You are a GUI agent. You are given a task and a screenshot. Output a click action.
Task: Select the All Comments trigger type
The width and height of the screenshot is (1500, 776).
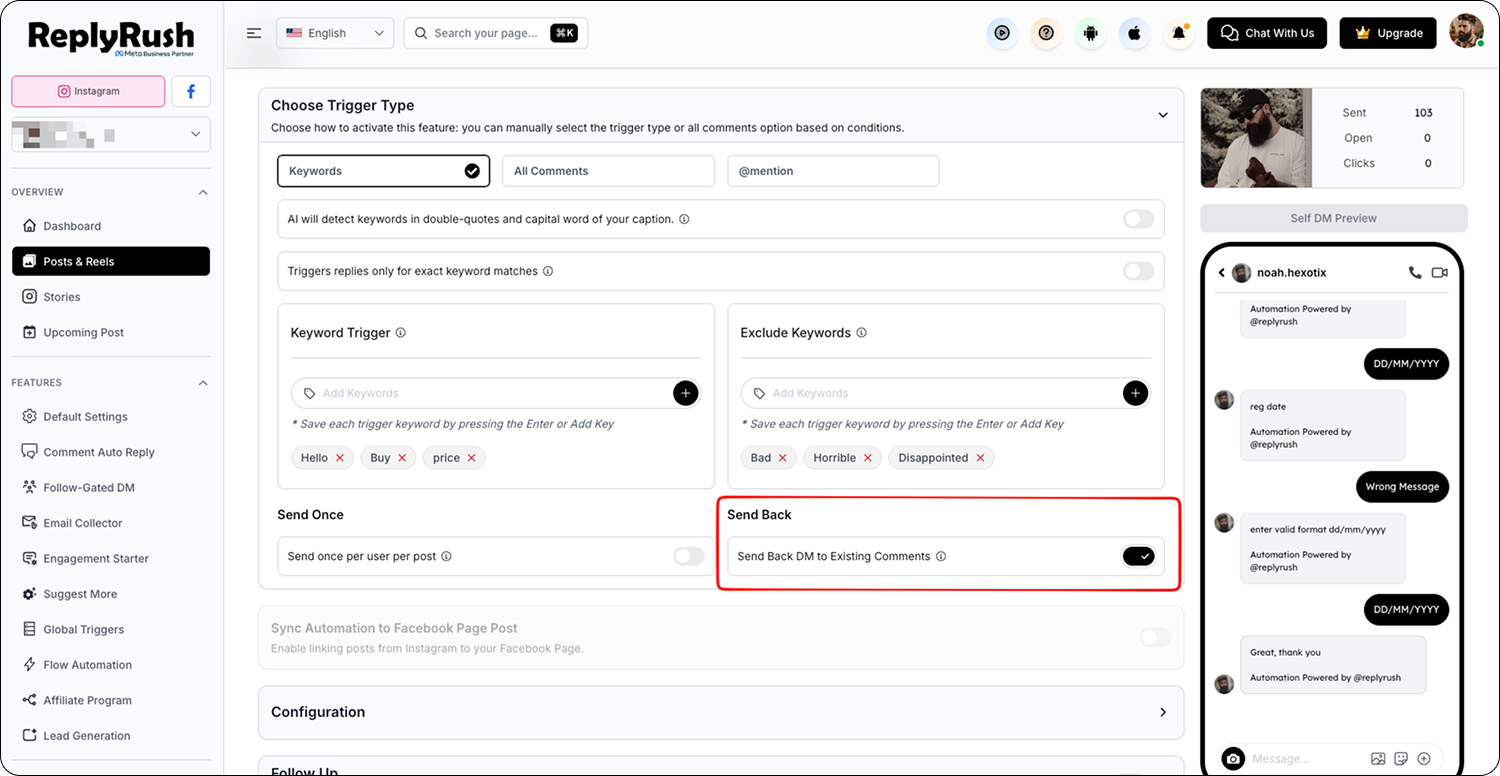pos(608,171)
